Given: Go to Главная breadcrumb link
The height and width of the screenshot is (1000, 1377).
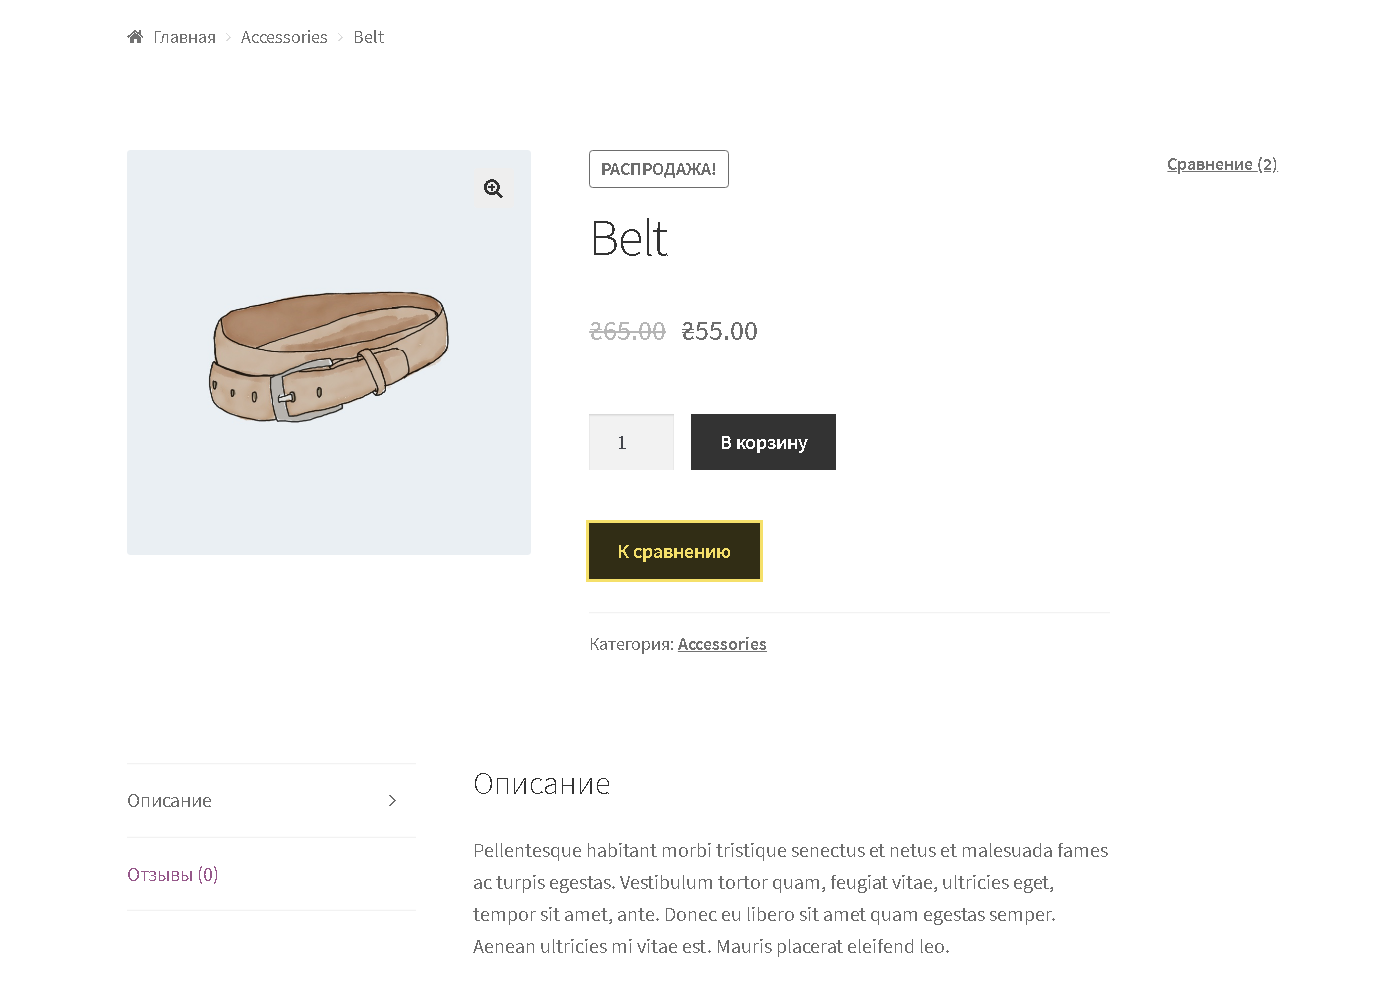Looking at the screenshot, I should [184, 37].
